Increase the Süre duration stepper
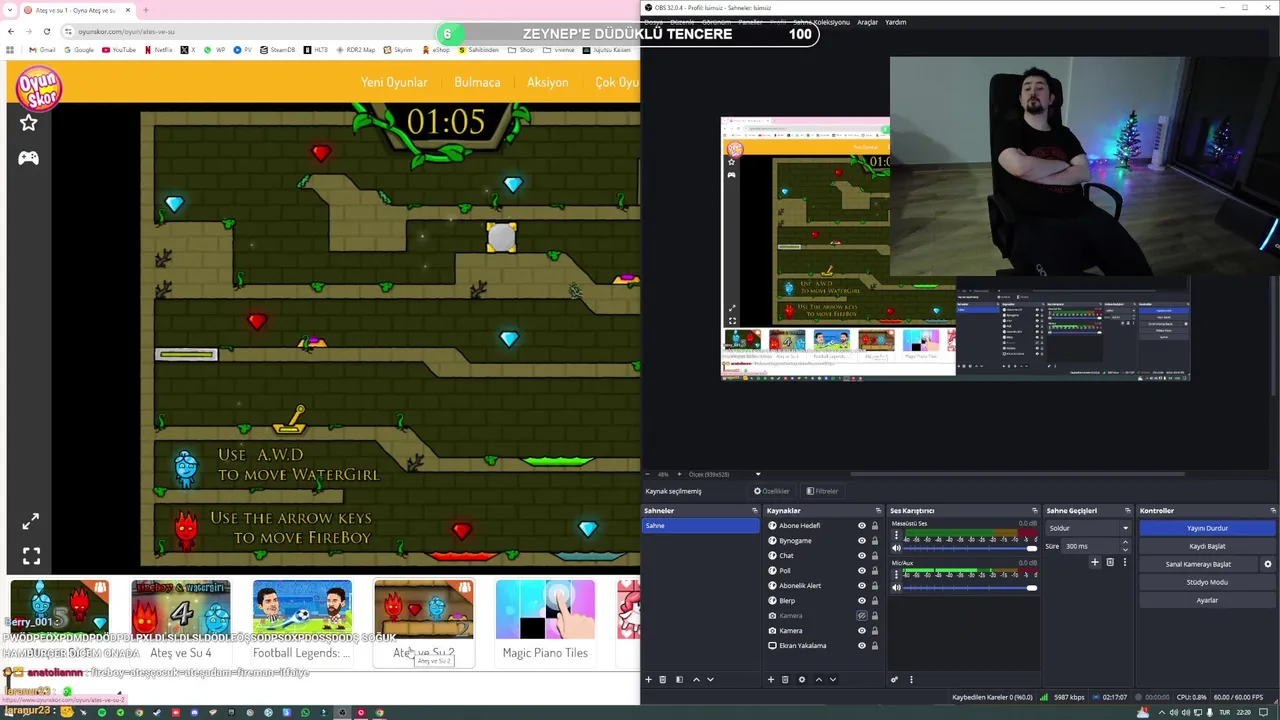Image resolution: width=1280 pixels, height=720 pixels. click(1125, 543)
